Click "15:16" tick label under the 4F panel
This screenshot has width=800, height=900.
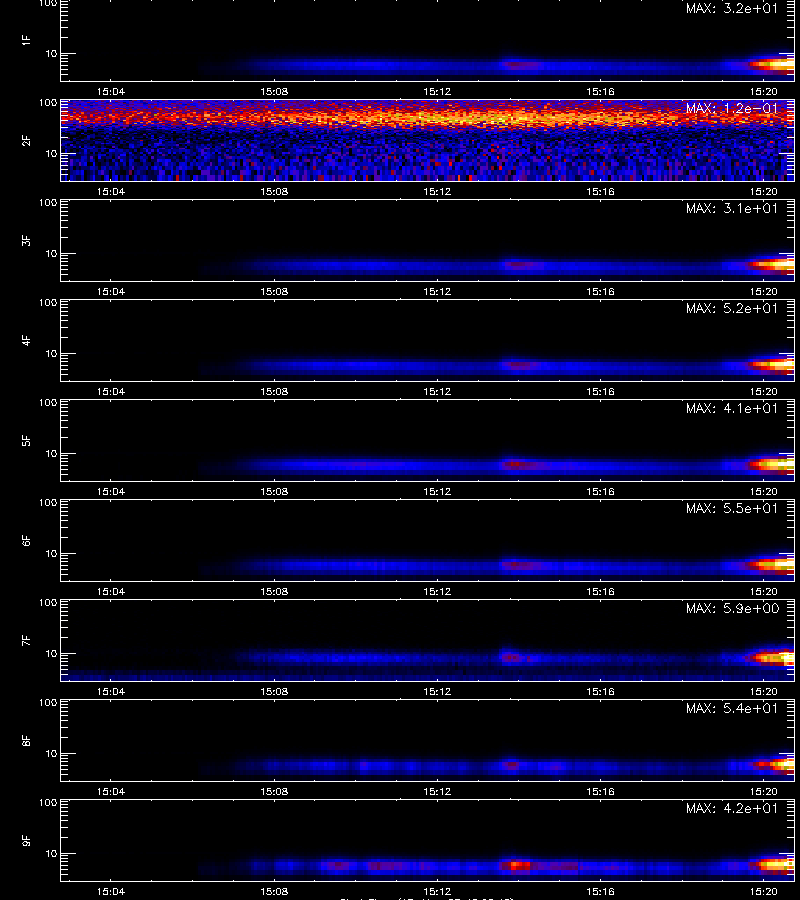[600, 391]
